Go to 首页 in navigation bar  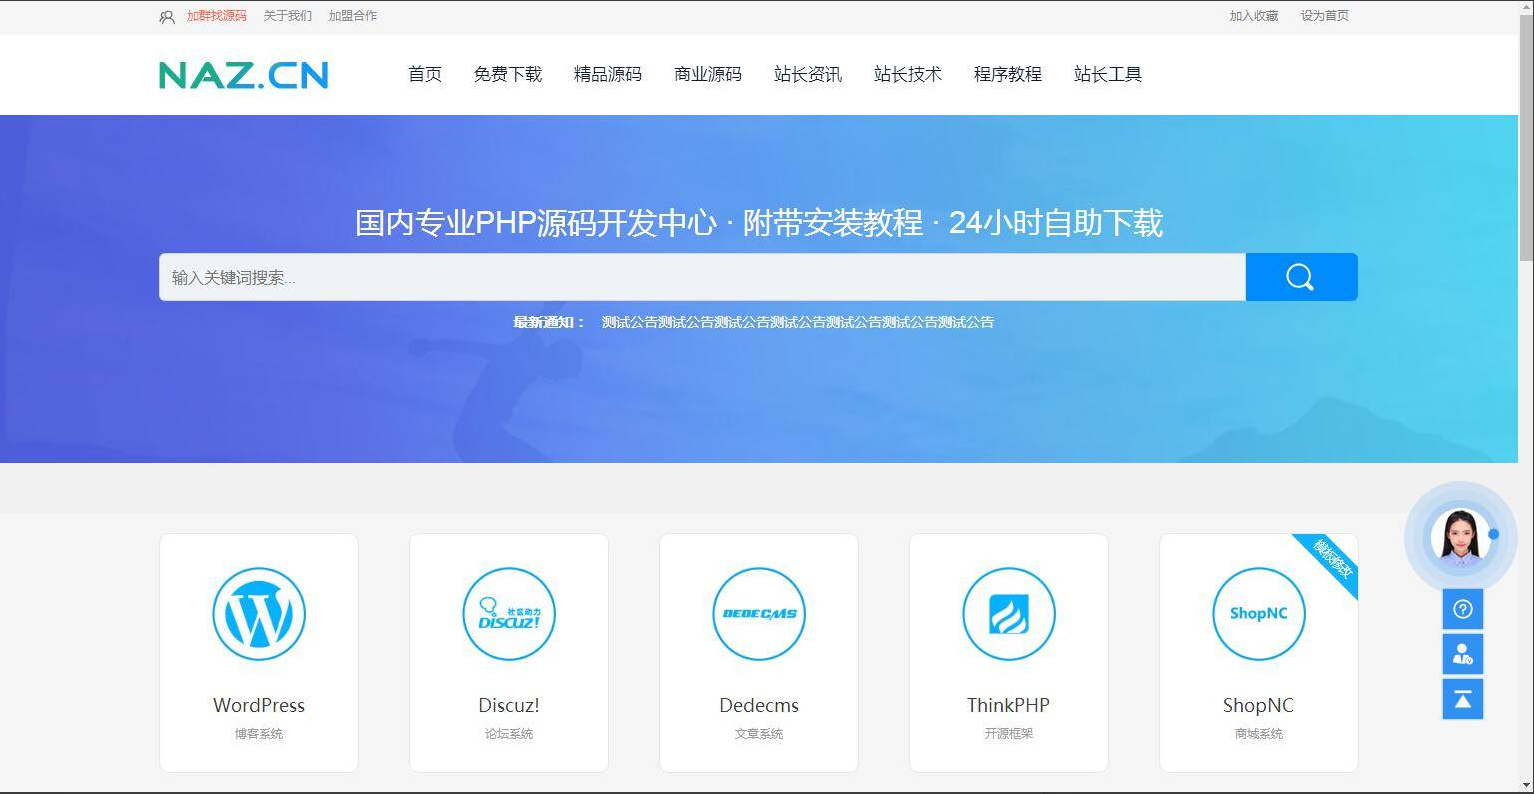(425, 74)
